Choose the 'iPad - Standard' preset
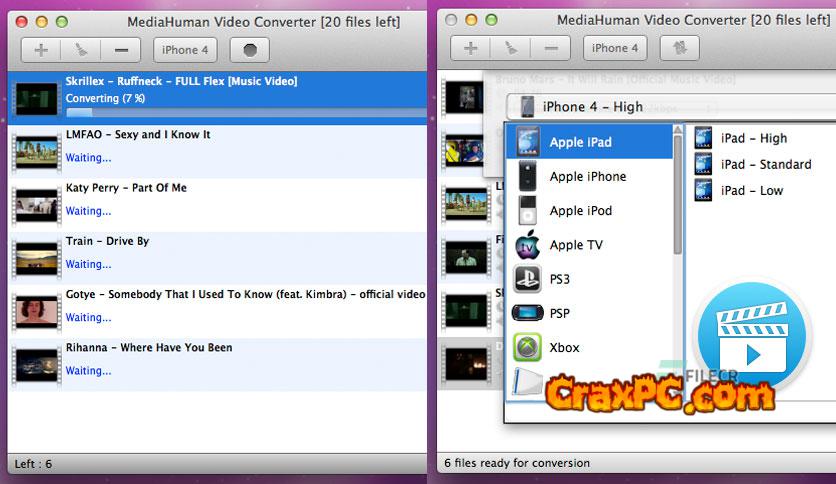Screen dimensions: 836x484 pos(765,164)
